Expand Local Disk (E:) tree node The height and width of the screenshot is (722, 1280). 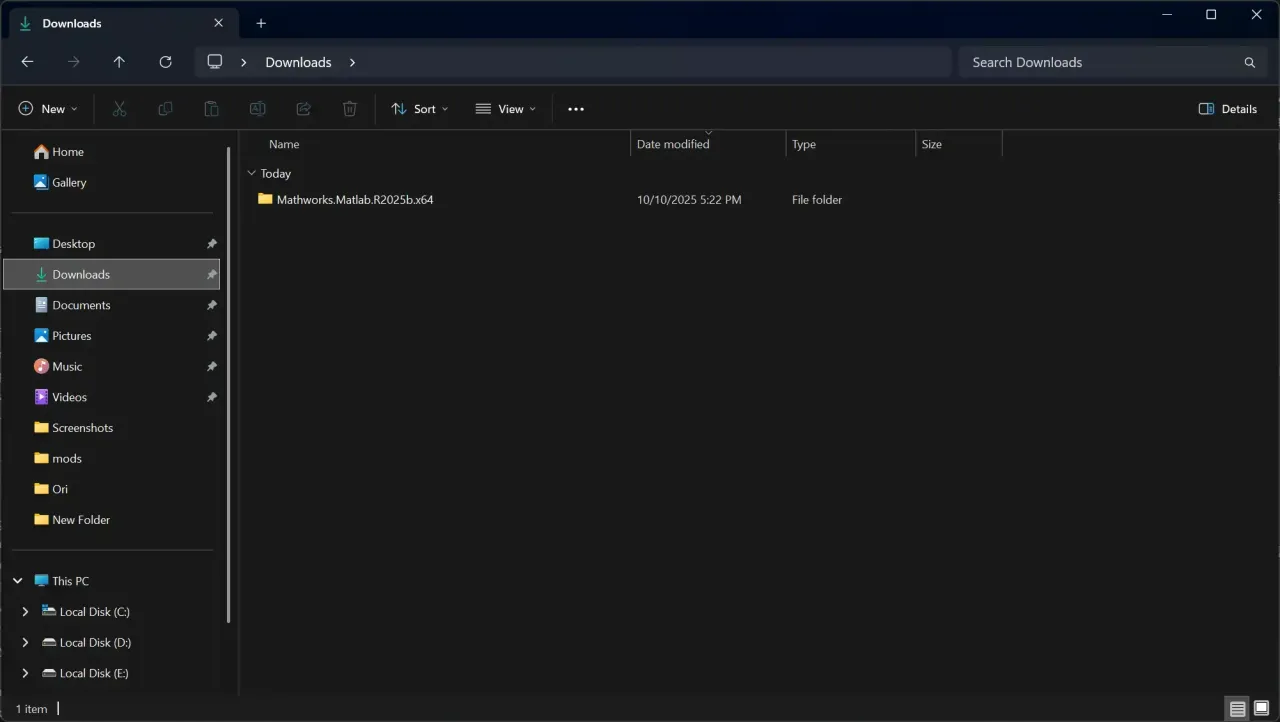(25, 673)
